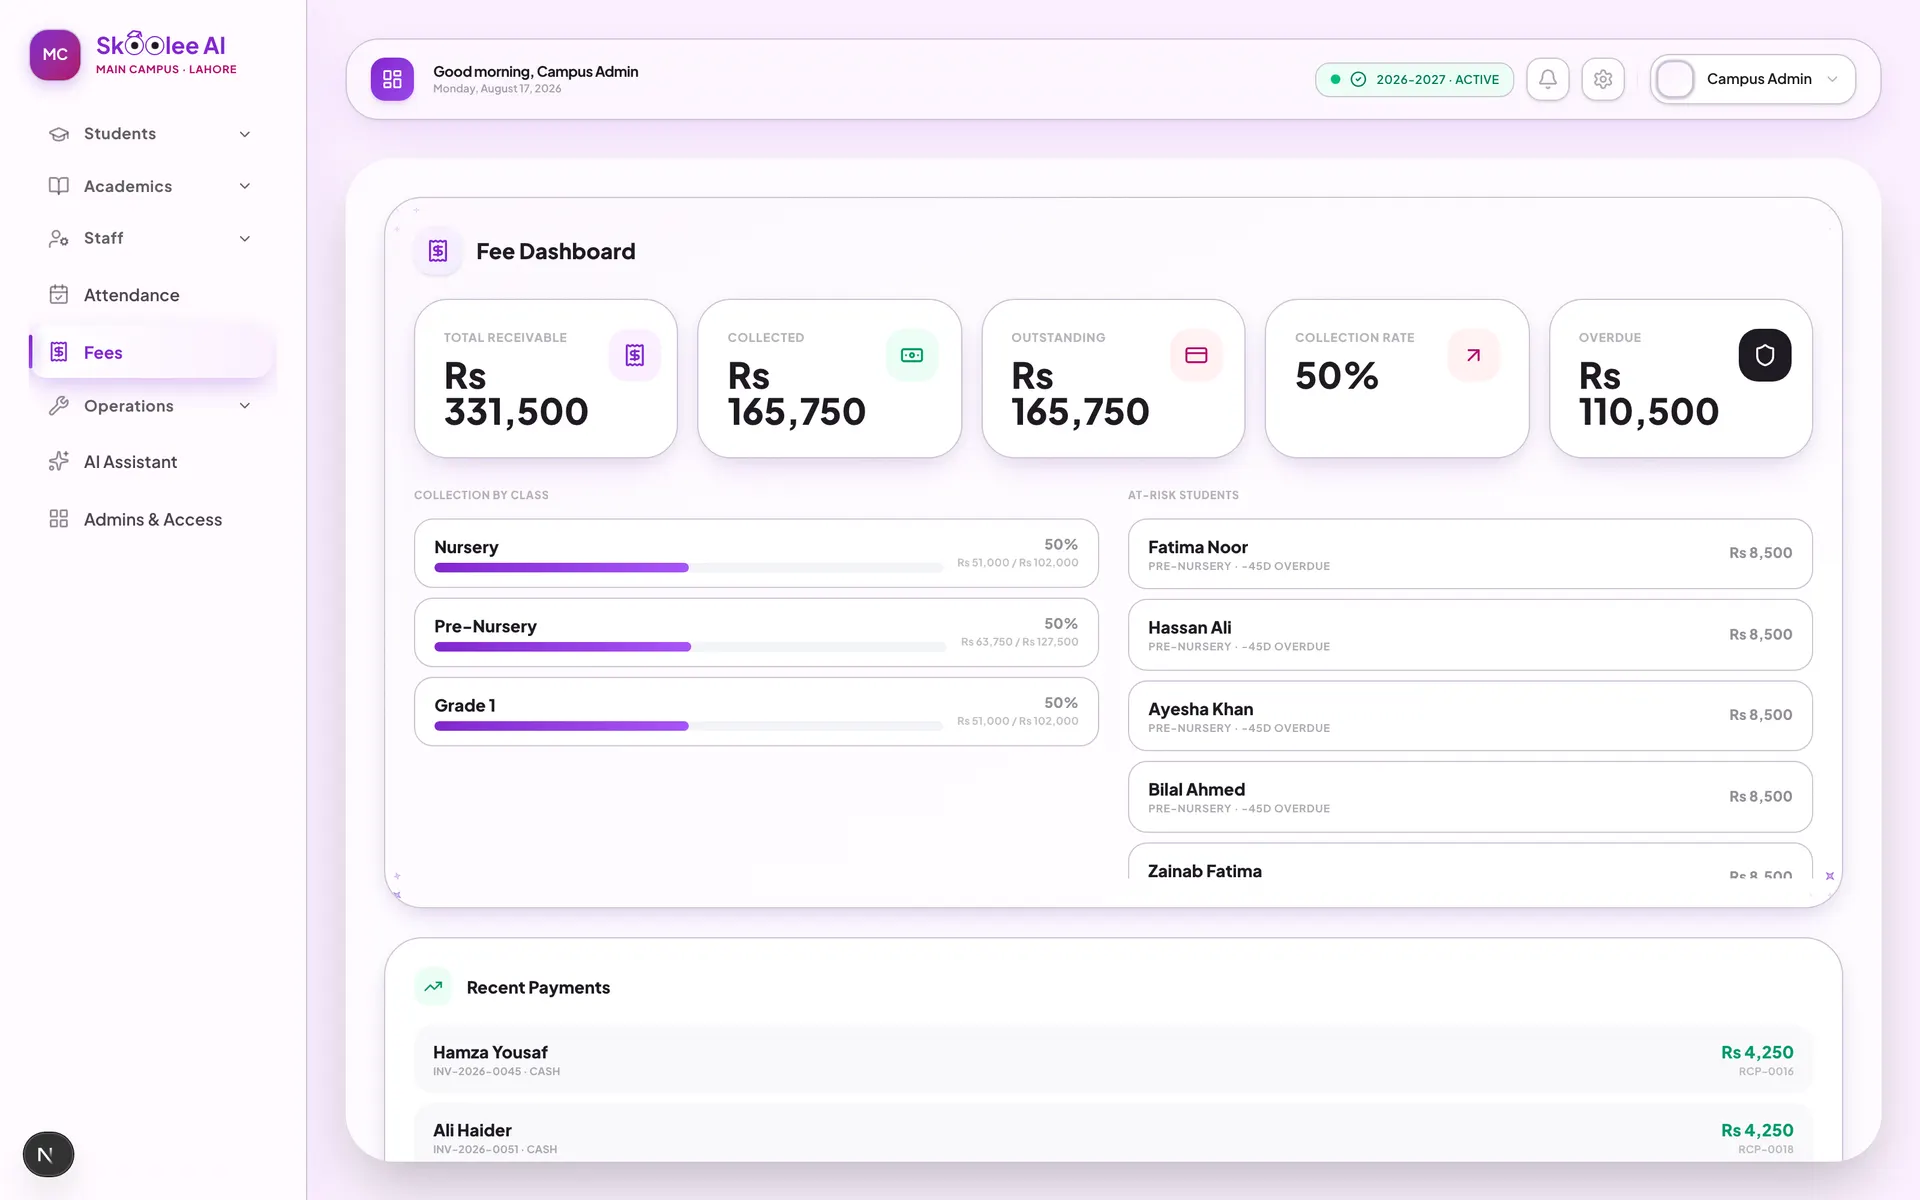Open Fatima Noor's at-risk entry

pos(1470,554)
